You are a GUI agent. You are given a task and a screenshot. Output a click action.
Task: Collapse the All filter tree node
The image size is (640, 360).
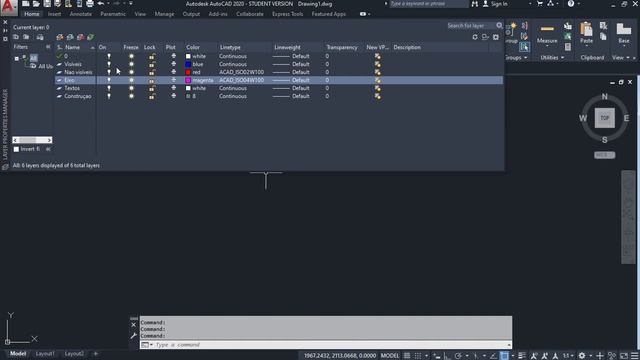click(17, 58)
